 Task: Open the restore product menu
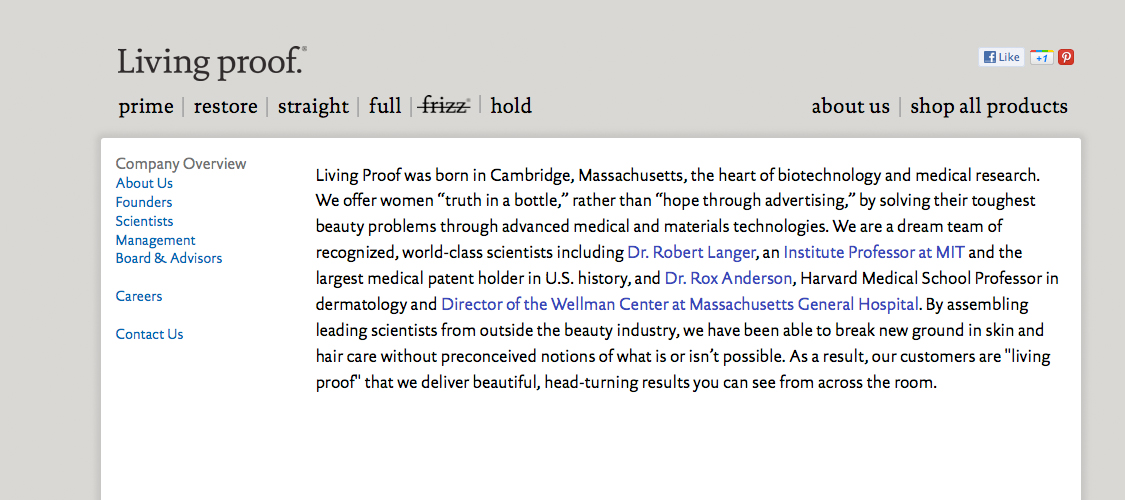coord(225,106)
